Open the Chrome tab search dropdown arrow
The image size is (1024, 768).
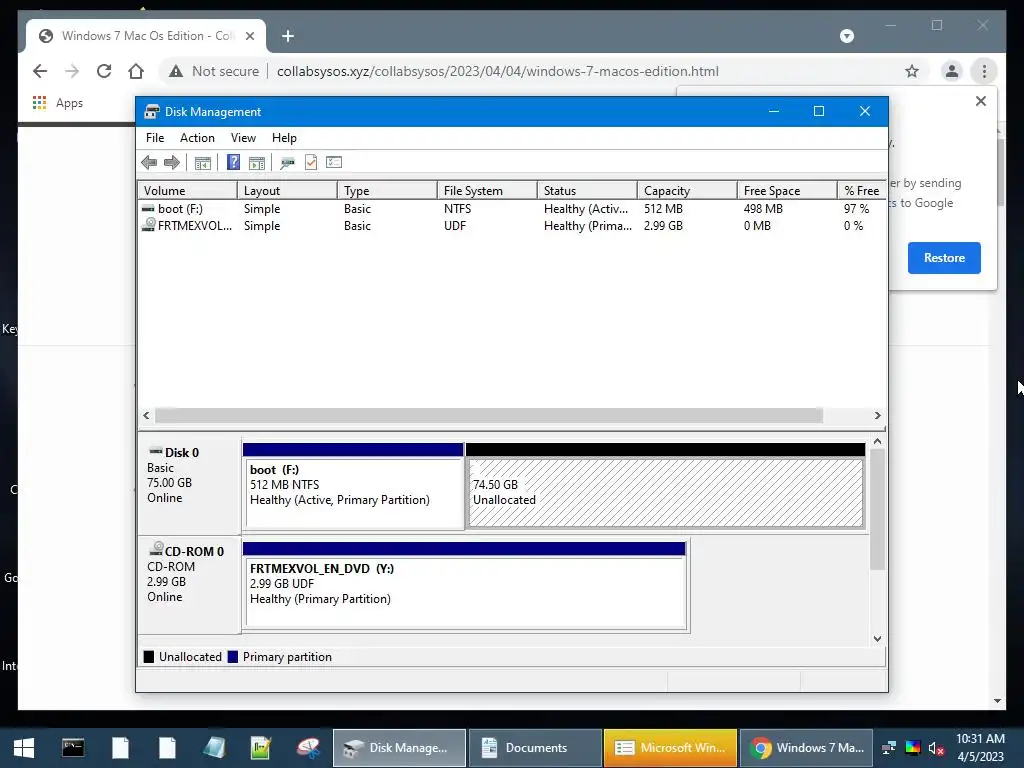(847, 36)
